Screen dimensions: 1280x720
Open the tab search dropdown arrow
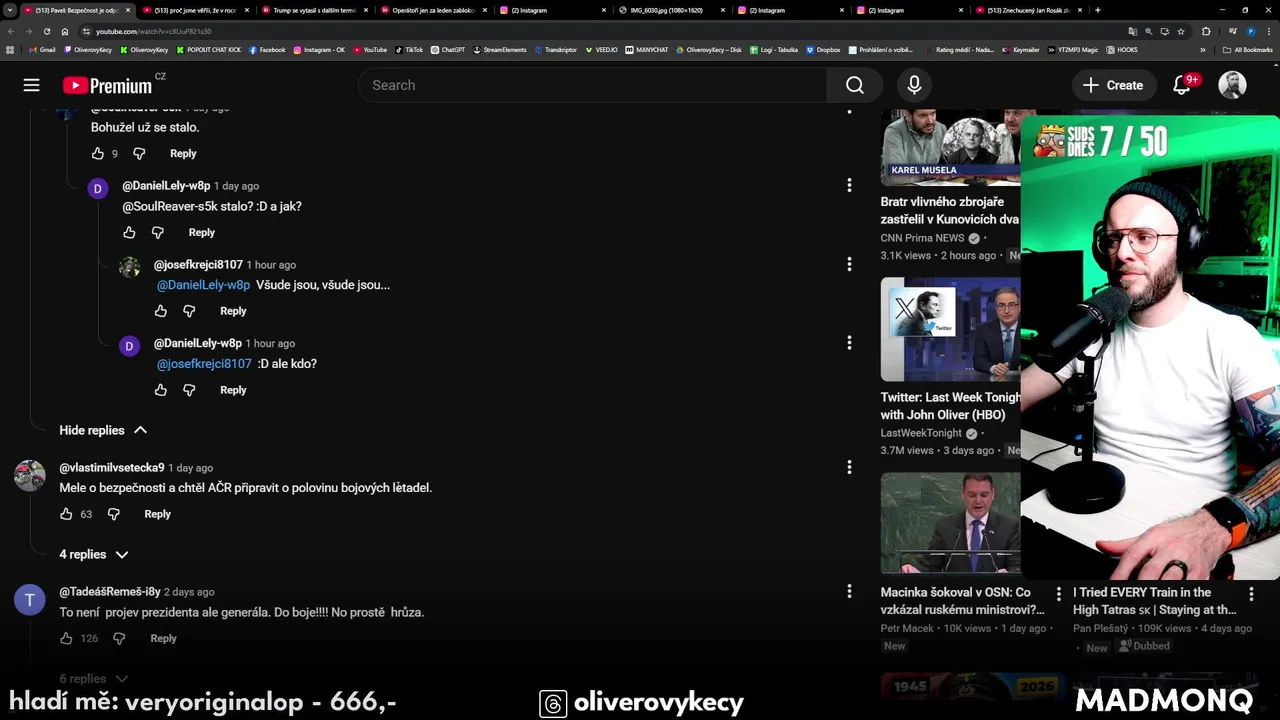click(x=11, y=10)
